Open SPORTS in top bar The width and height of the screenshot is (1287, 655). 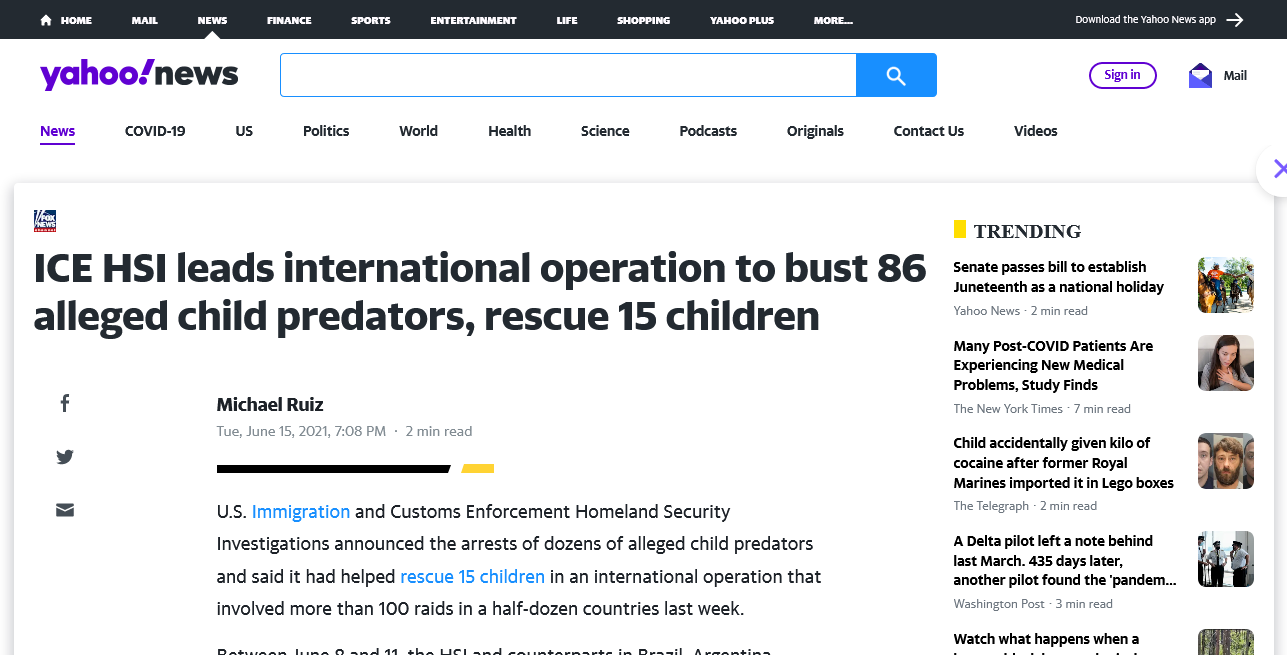tap(371, 20)
